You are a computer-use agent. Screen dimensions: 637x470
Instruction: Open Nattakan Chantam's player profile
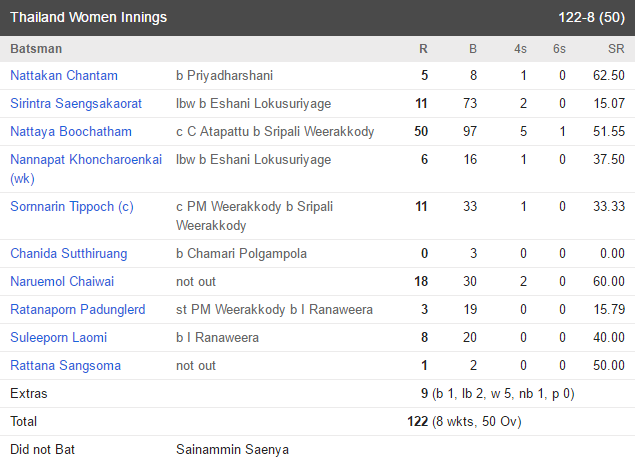tap(64, 75)
